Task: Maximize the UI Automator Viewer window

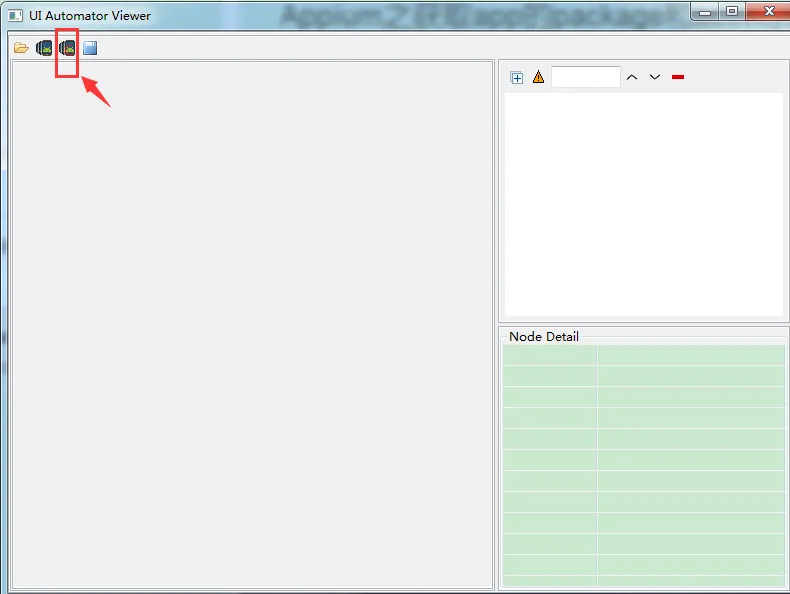Action: [x=732, y=12]
